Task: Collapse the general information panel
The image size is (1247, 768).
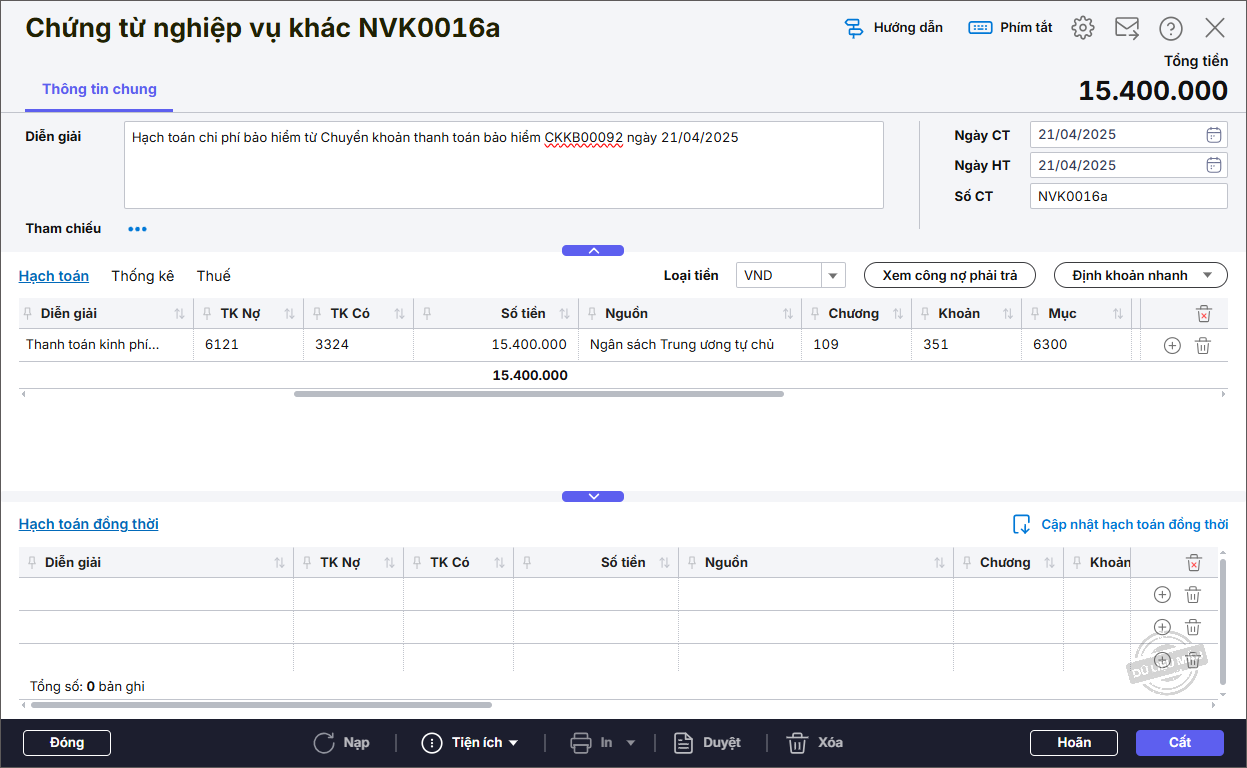Action: 592,251
